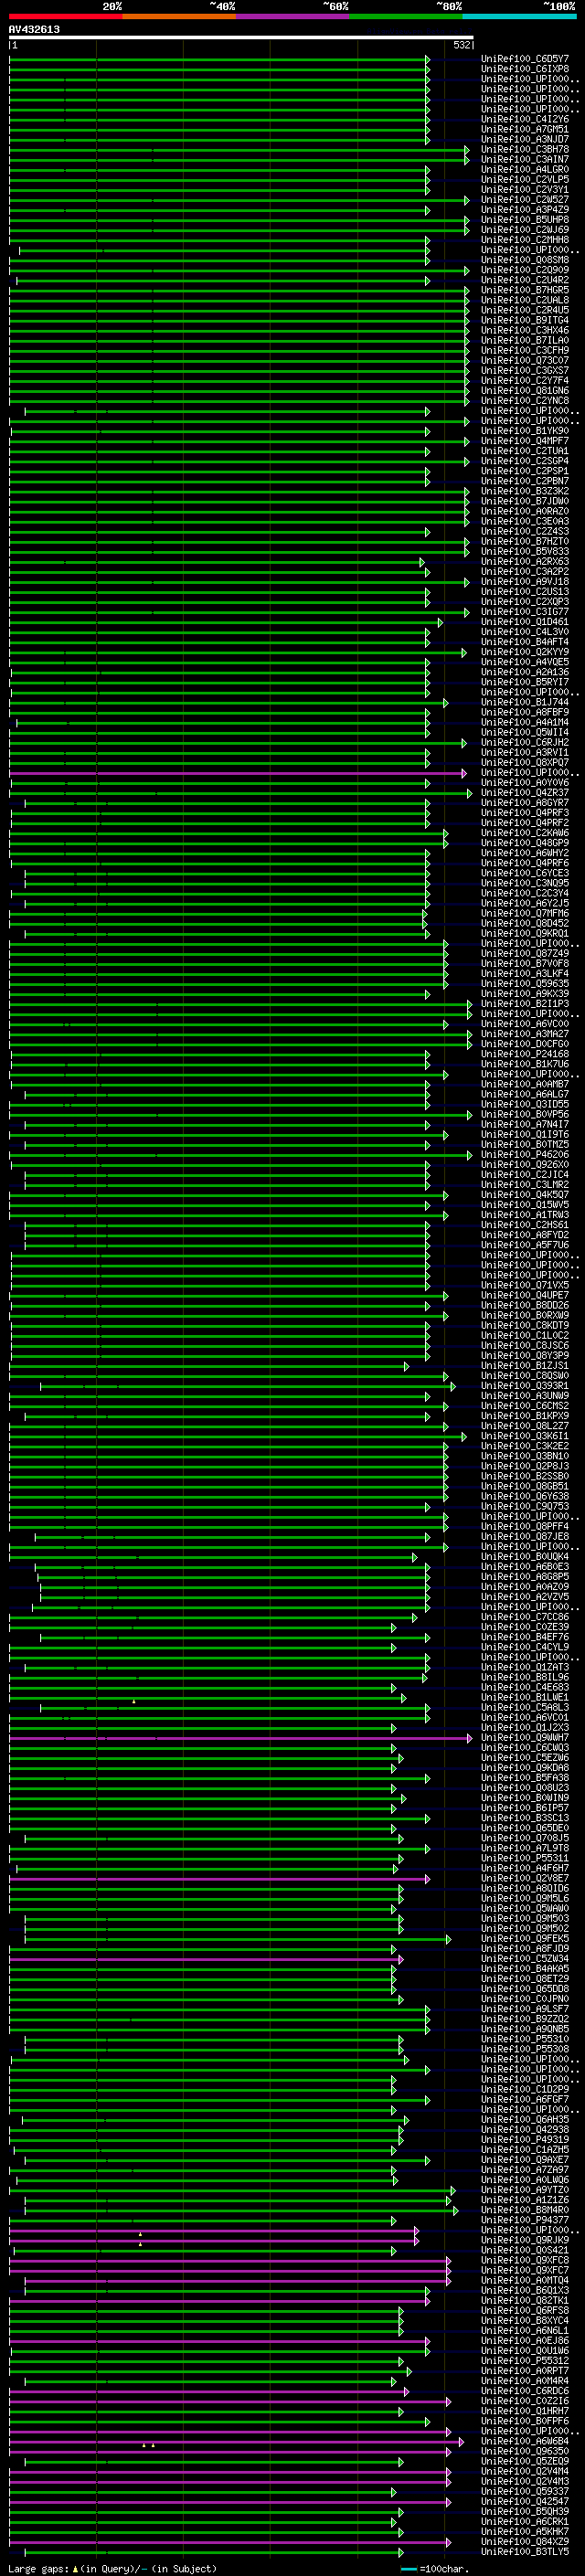The height and width of the screenshot is (2576, 585).
Task: Click the query end position 532
Action: click(x=462, y=45)
